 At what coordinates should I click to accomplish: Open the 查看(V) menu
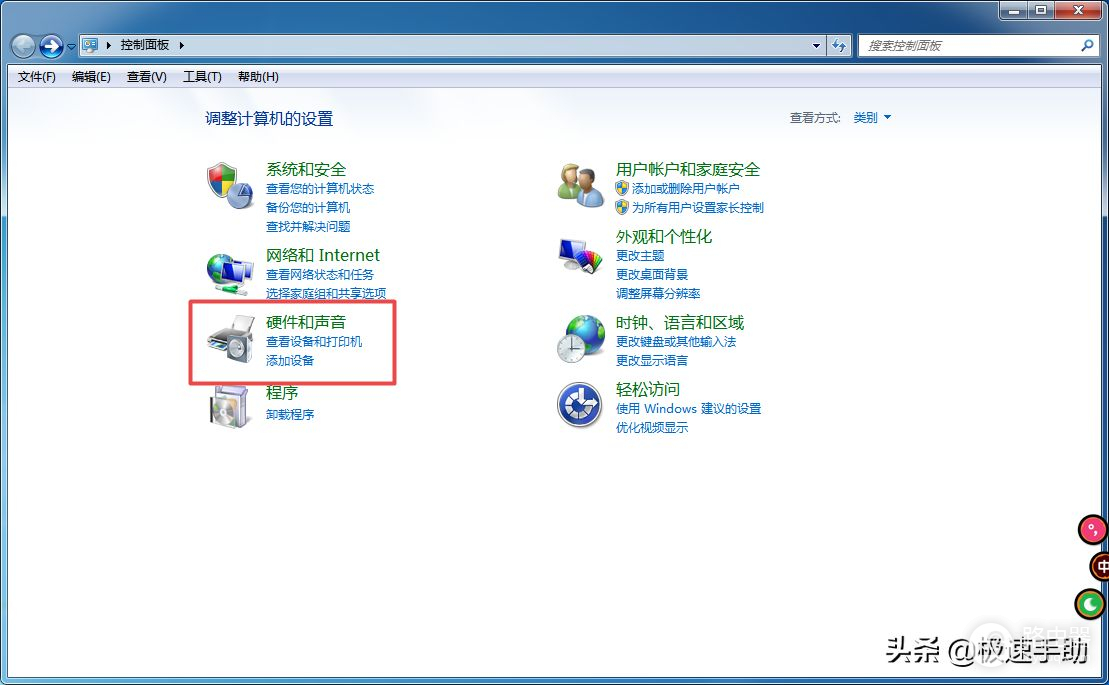(x=146, y=76)
